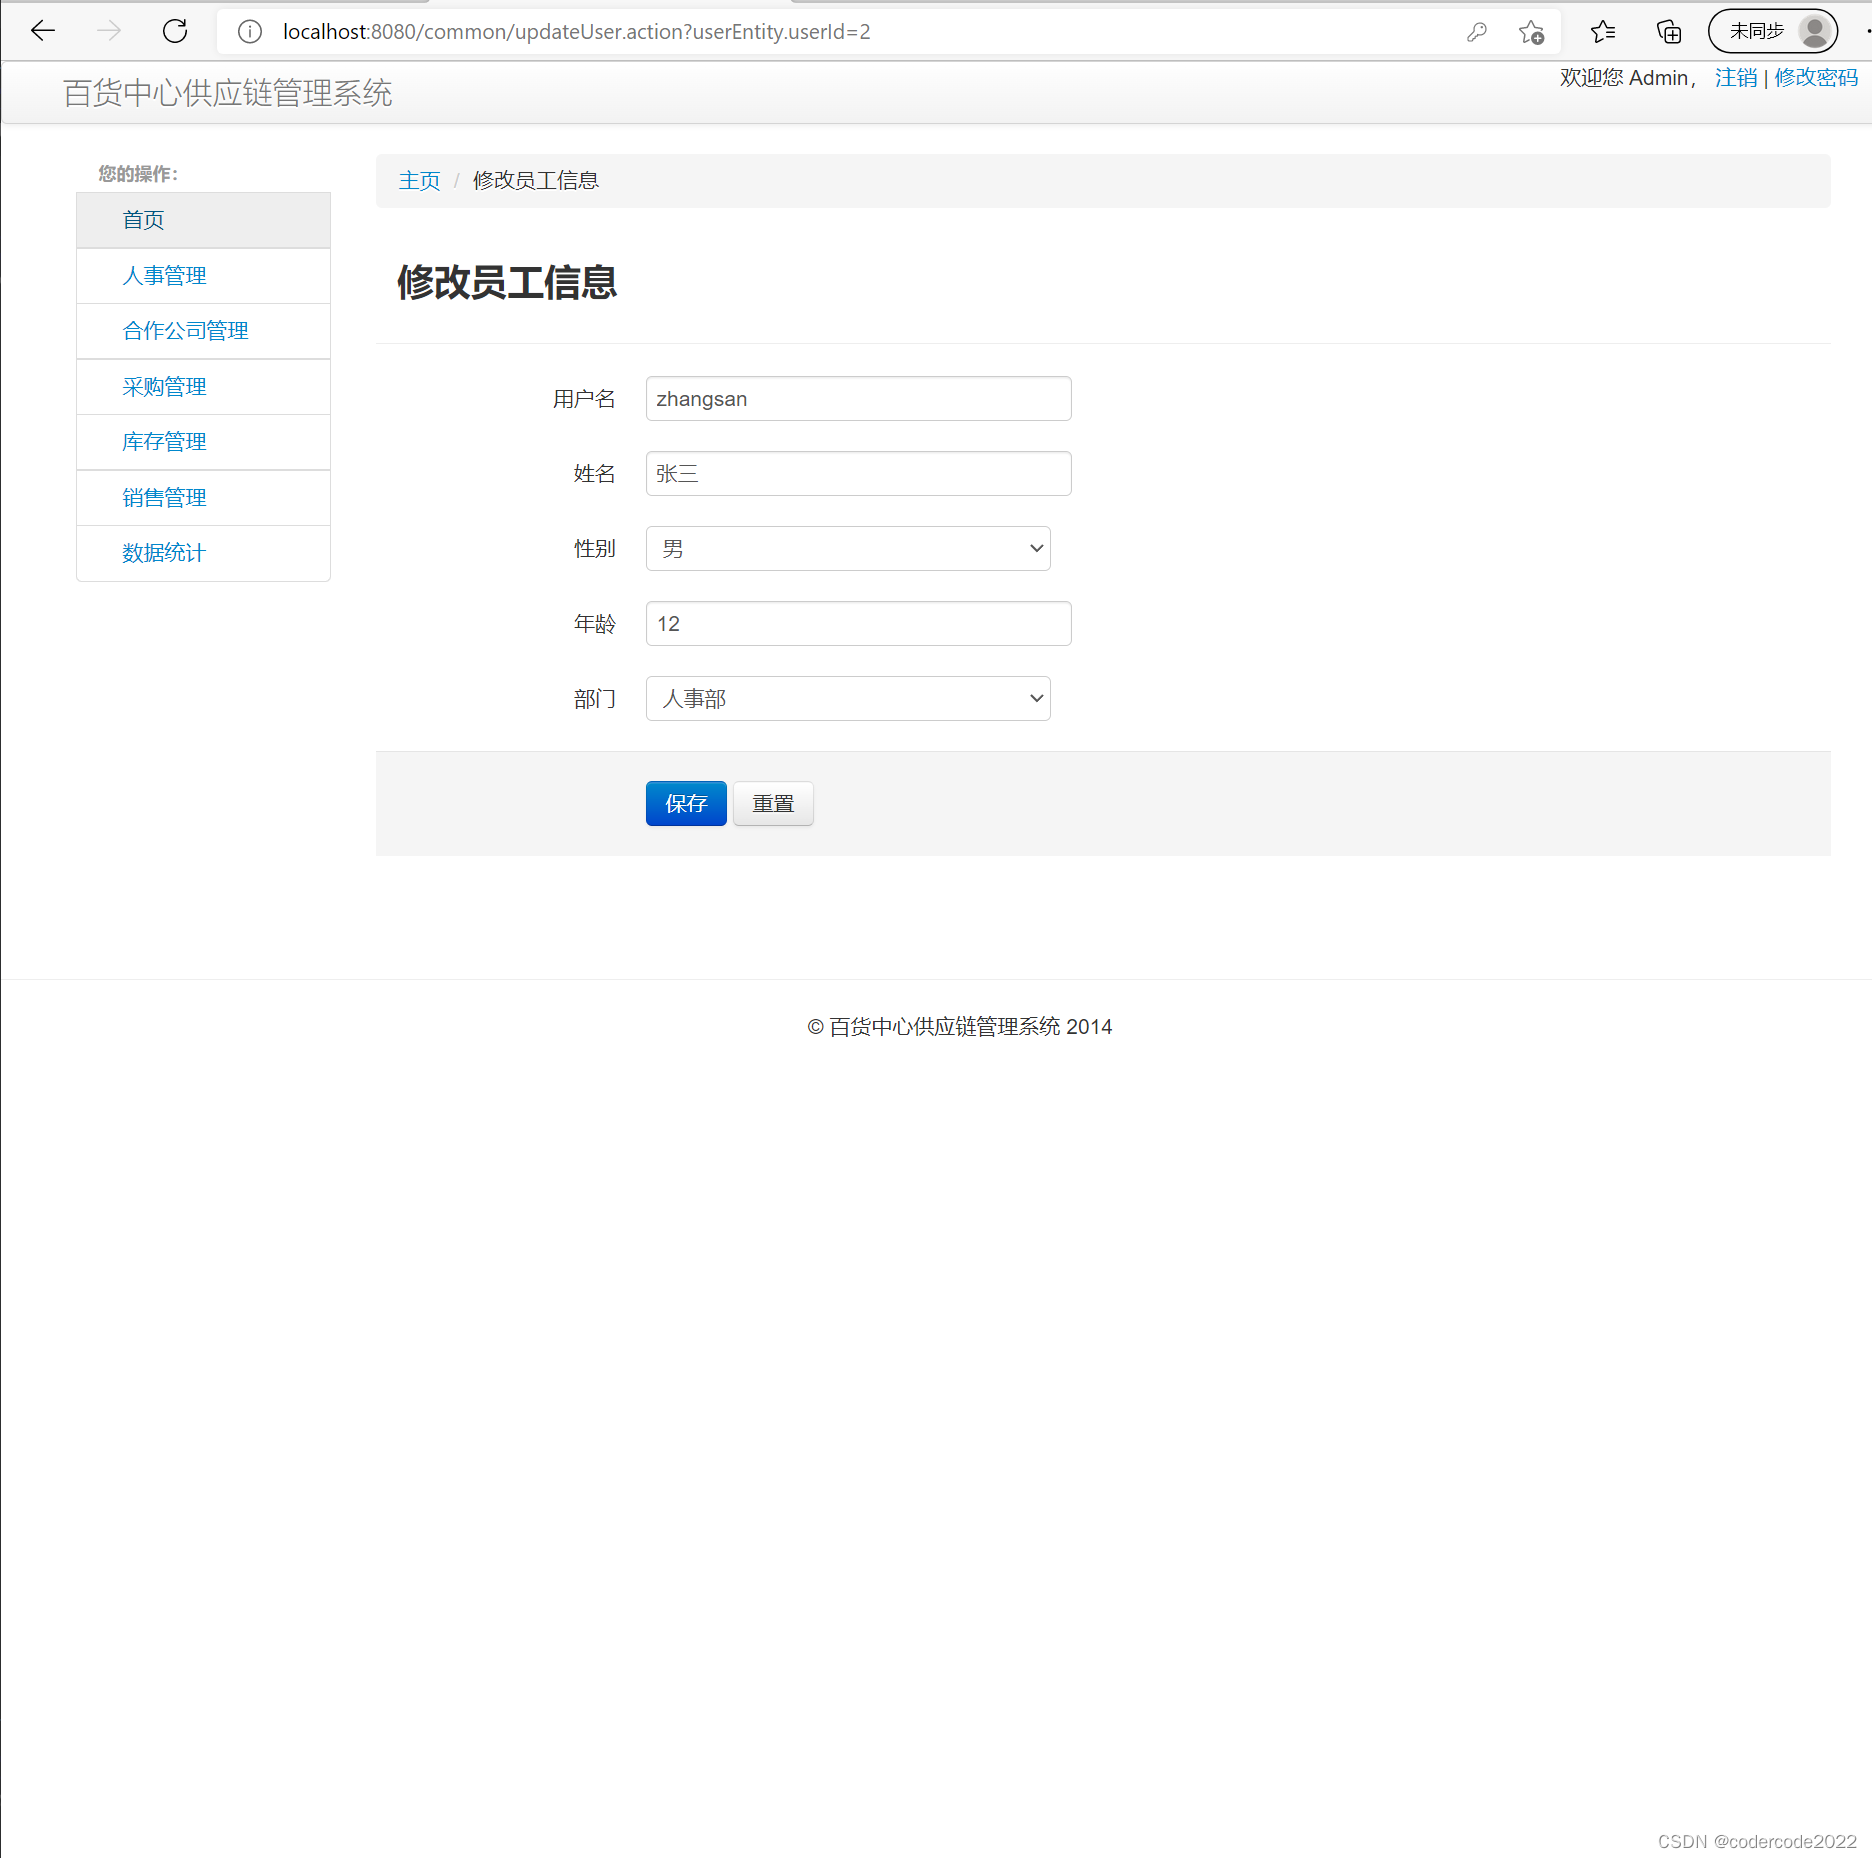Open the browser Collections icon
The height and width of the screenshot is (1858, 1872).
tap(1668, 31)
